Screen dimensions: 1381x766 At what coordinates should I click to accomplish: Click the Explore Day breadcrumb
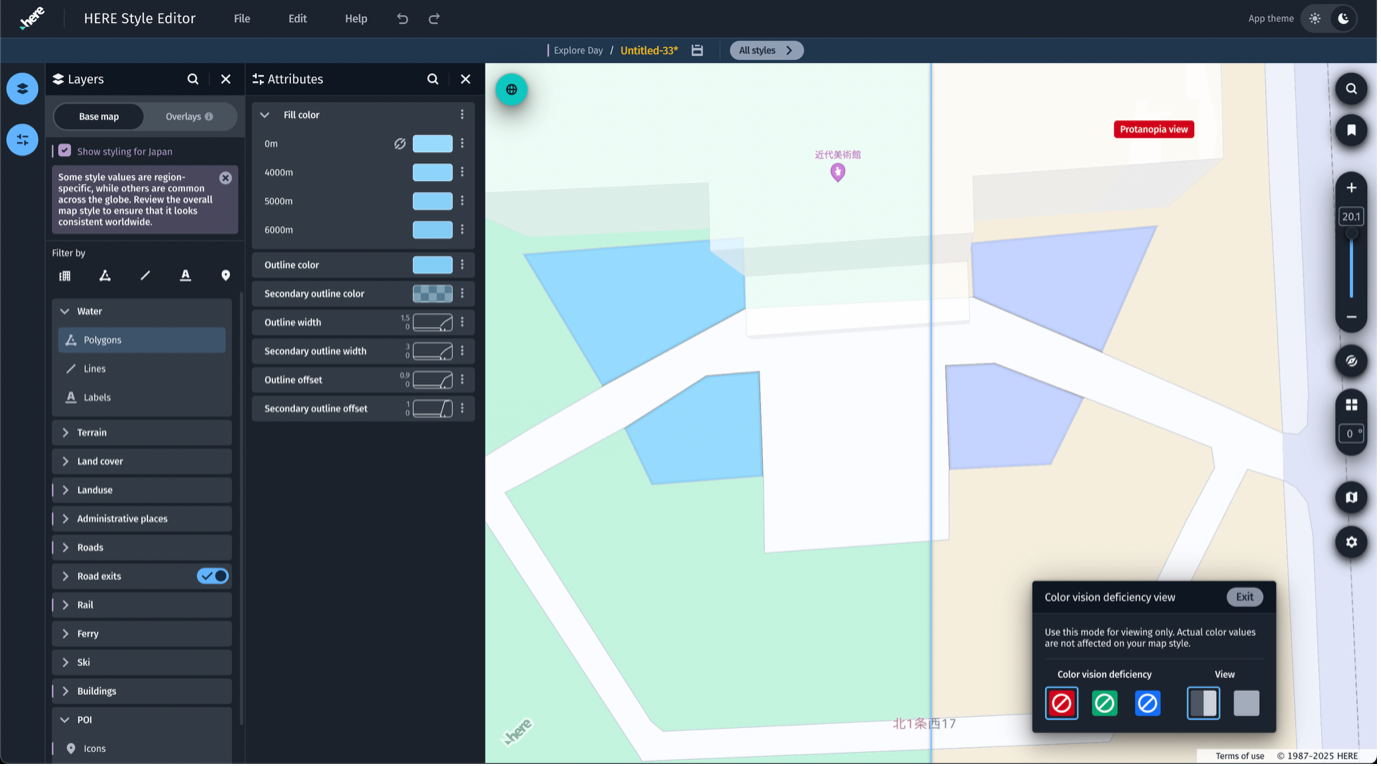click(580, 50)
